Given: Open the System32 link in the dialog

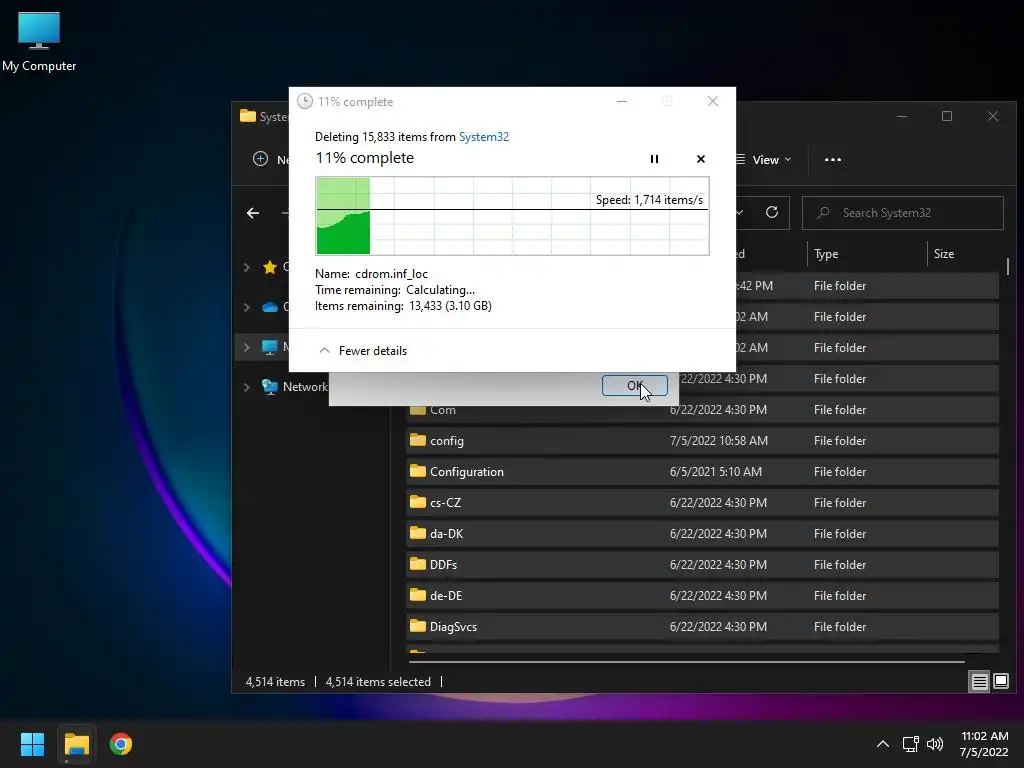Looking at the screenshot, I should [483, 136].
